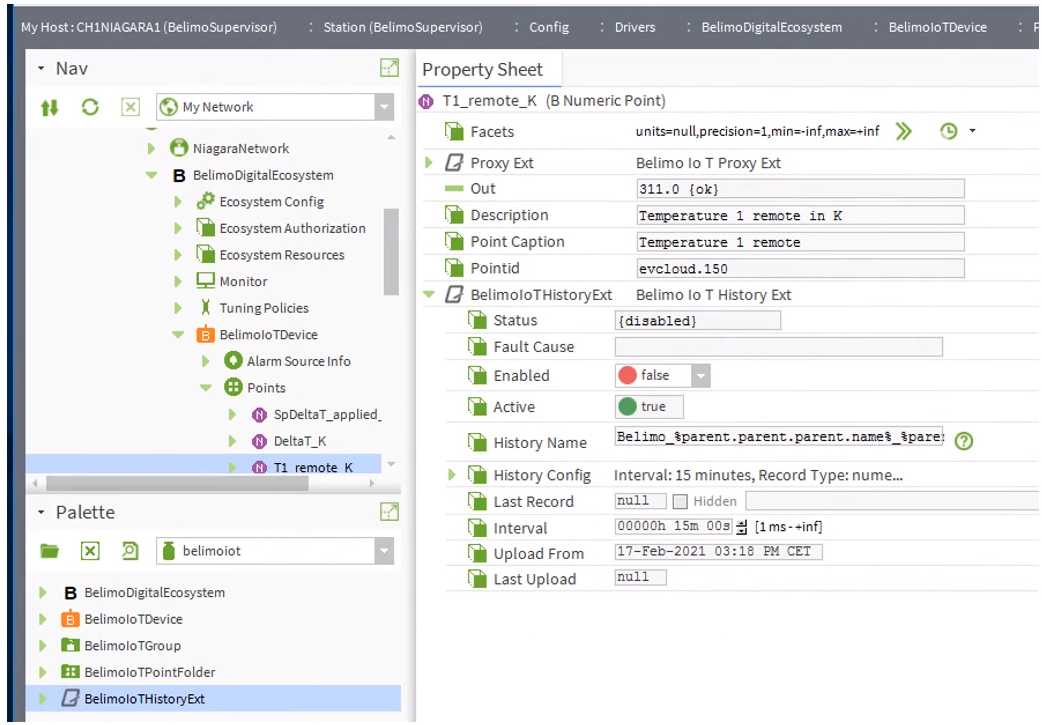Collapse BelimoIoTHistoryExt property section
This screenshot has height=725, width=1042.
pyautogui.click(x=429, y=294)
